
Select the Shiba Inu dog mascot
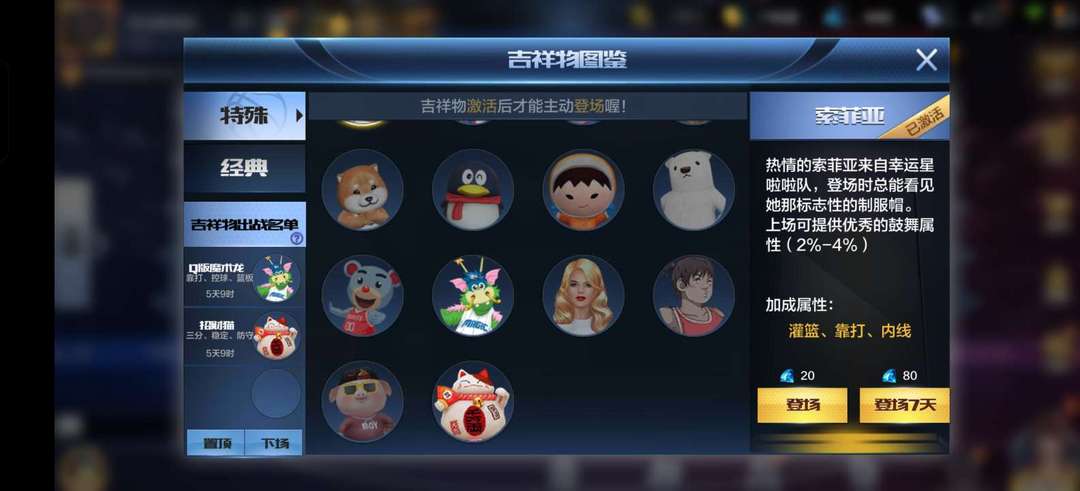point(362,189)
